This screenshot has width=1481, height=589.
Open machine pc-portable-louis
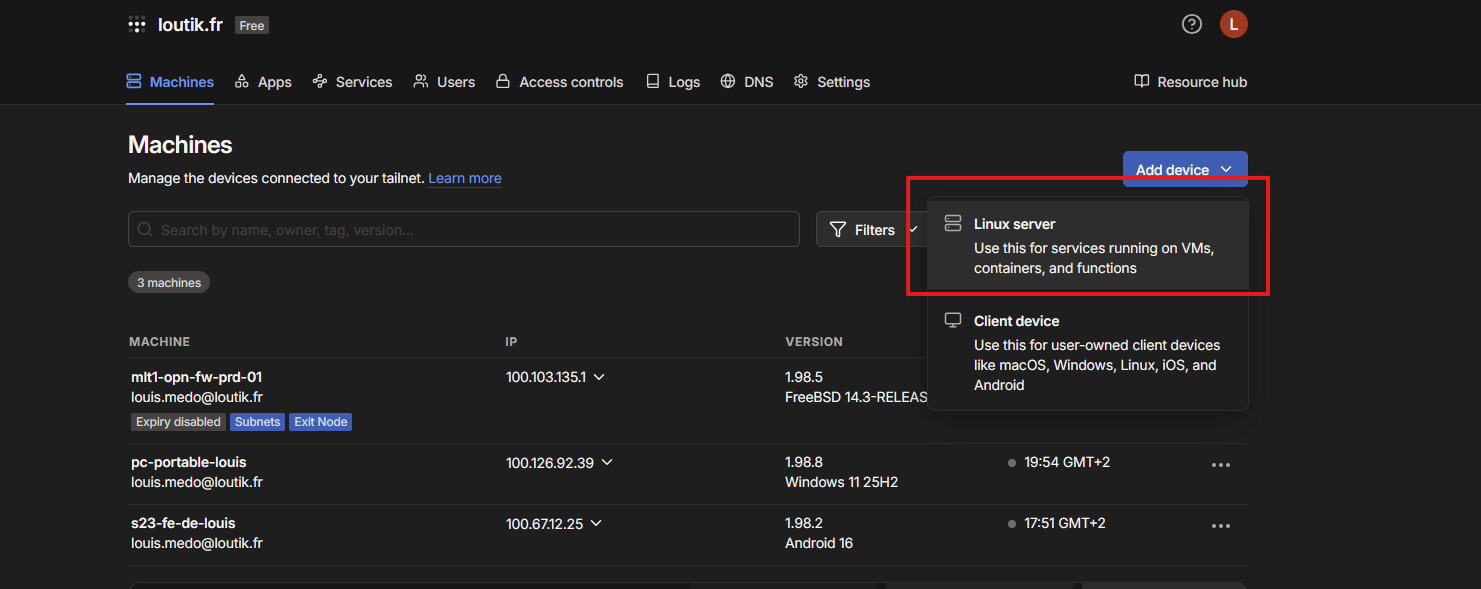[189, 462]
